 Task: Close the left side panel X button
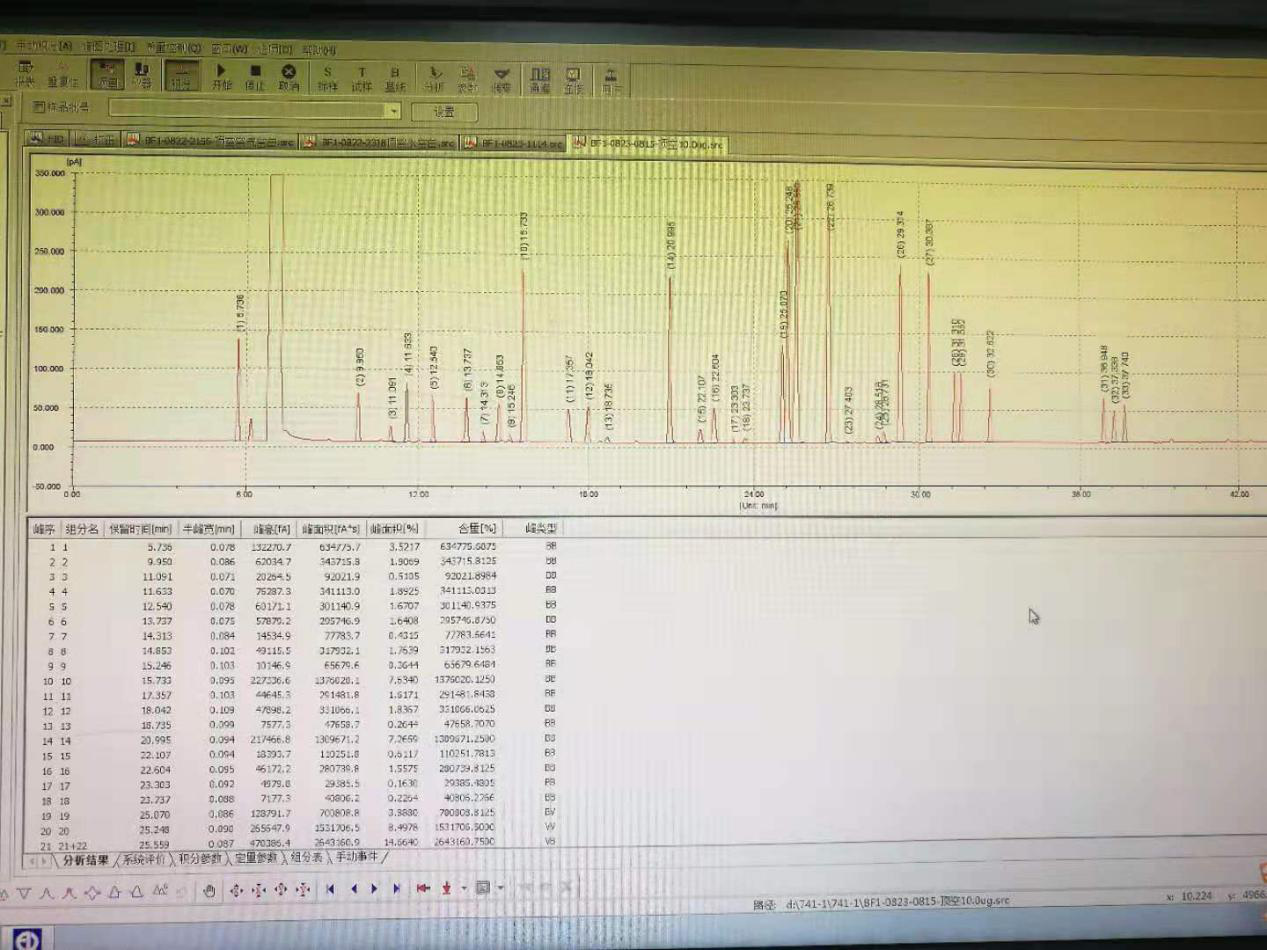coord(5,101)
